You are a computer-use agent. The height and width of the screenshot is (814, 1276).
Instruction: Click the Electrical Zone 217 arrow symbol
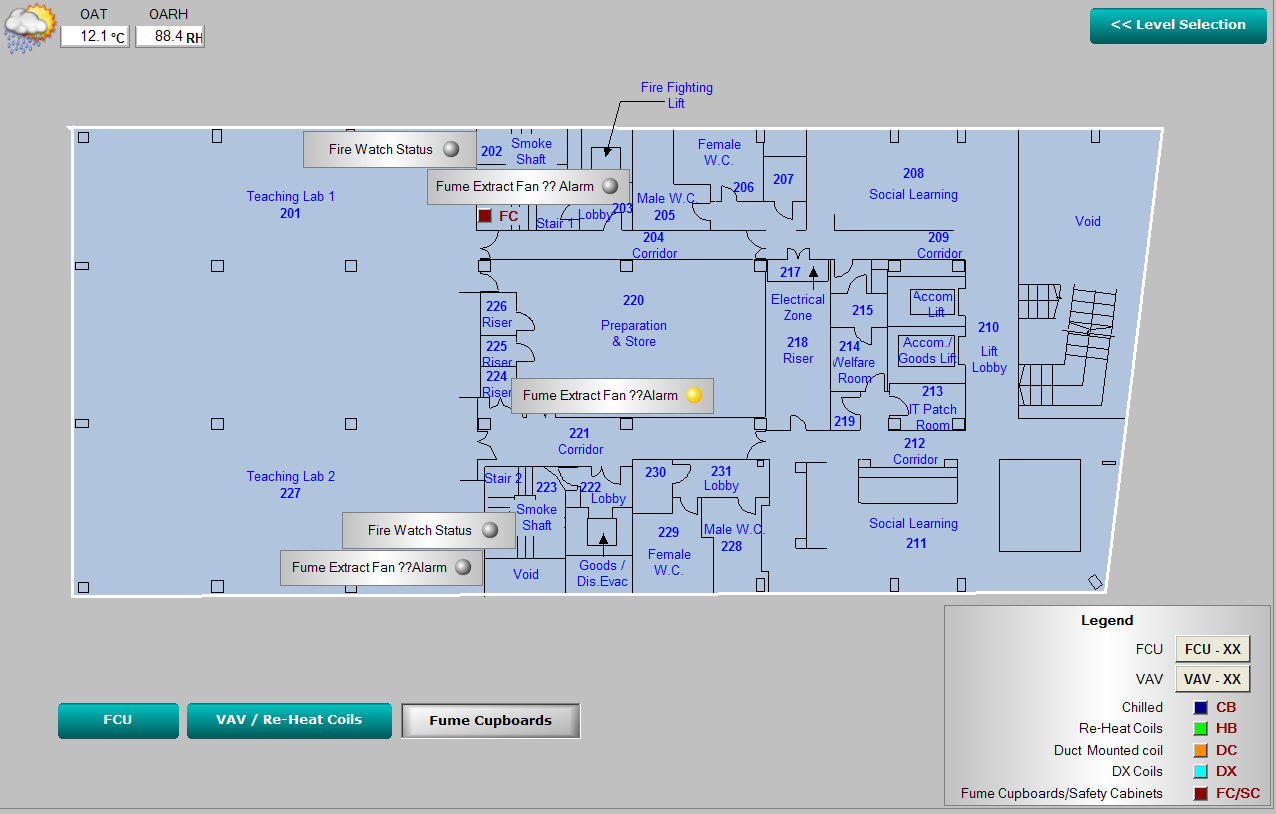point(813,271)
